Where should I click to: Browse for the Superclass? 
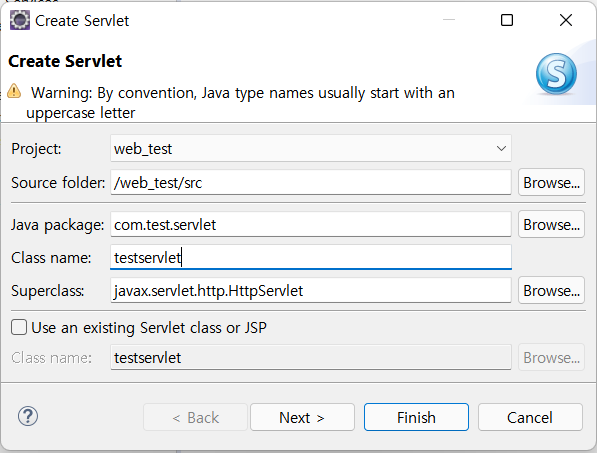pos(551,290)
